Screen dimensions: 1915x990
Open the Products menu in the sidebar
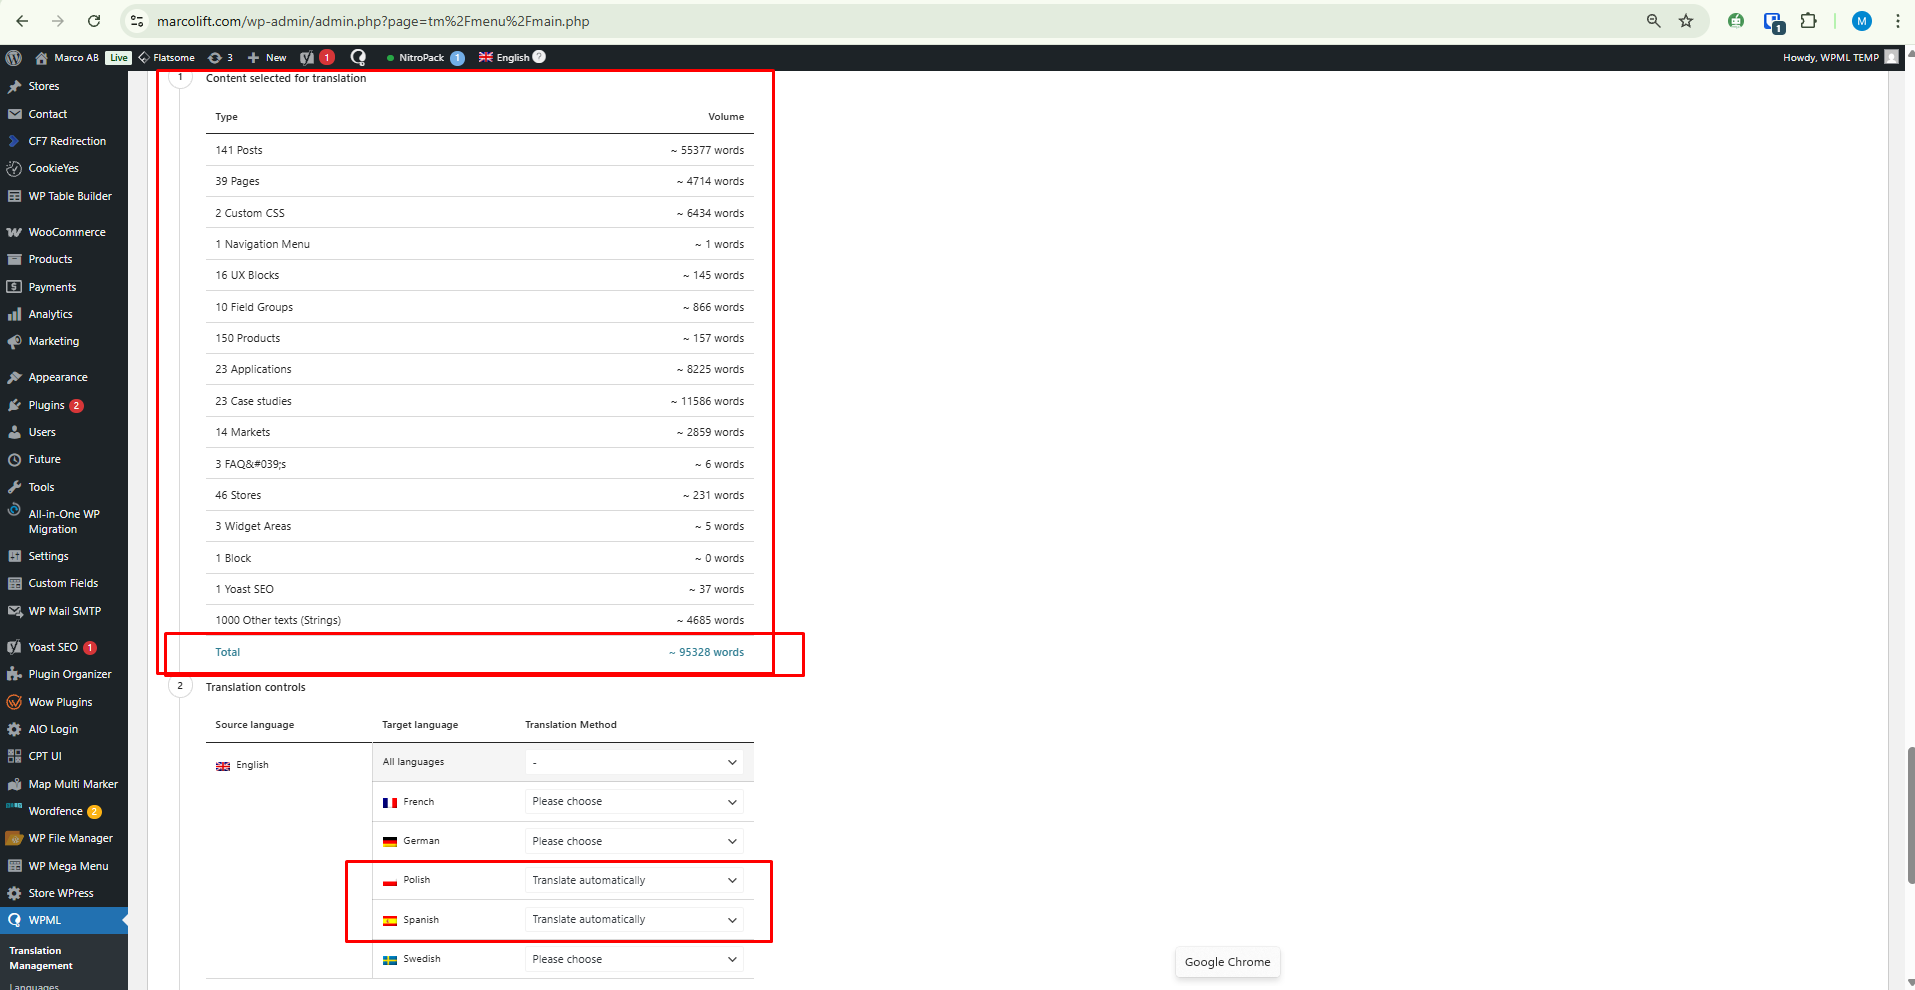[50, 259]
